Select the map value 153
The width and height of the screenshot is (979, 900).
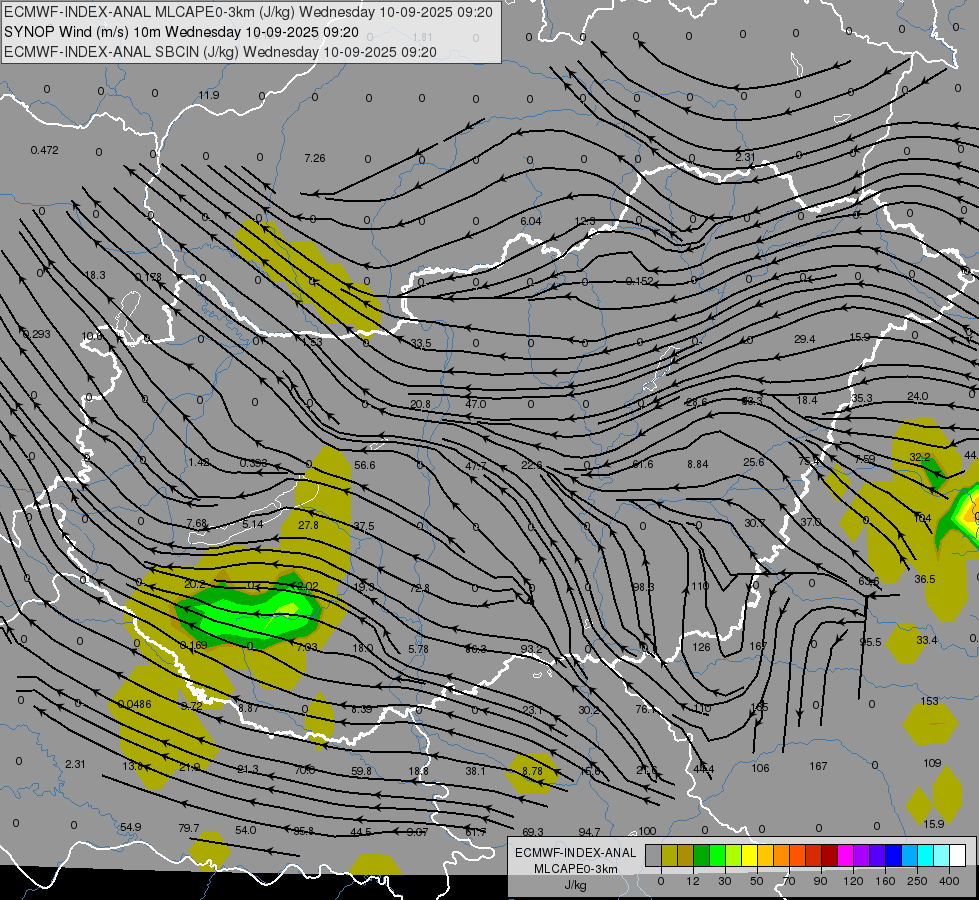(930, 701)
